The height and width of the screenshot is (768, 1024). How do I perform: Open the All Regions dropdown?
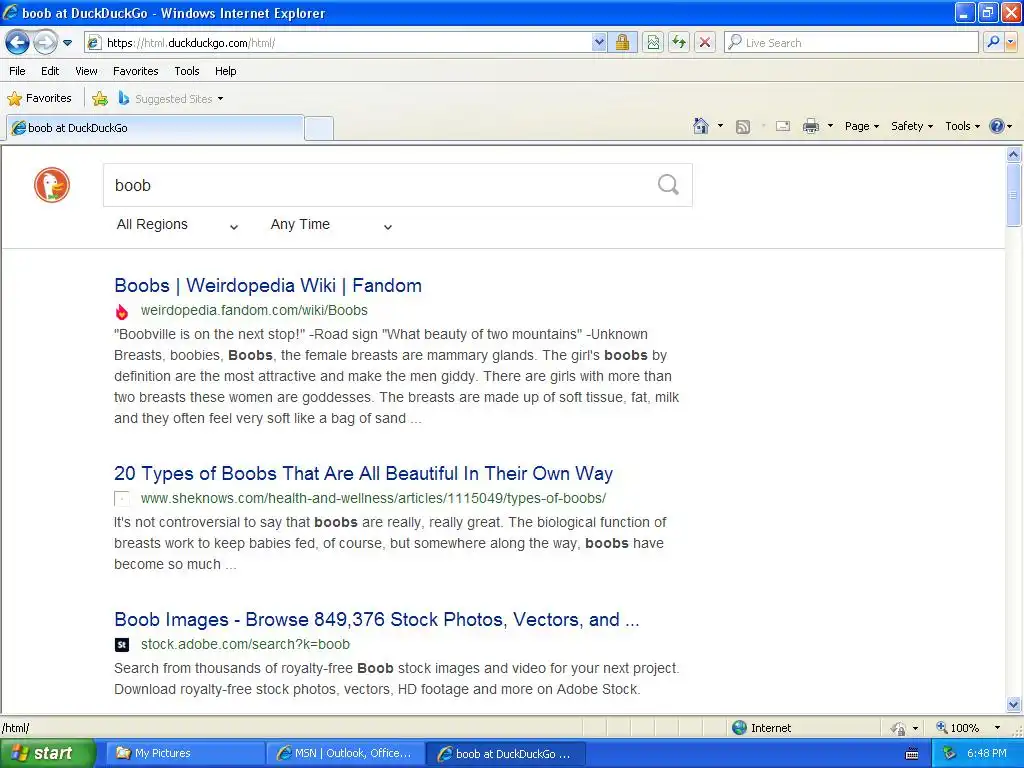pyautogui.click(x=177, y=225)
